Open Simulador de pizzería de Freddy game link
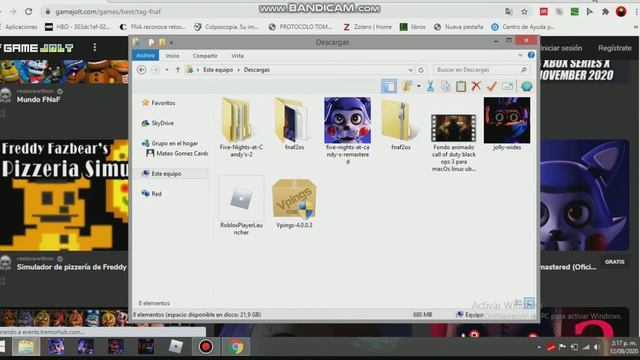Image resolution: width=640 pixels, height=360 pixels. [x=71, y=267]
